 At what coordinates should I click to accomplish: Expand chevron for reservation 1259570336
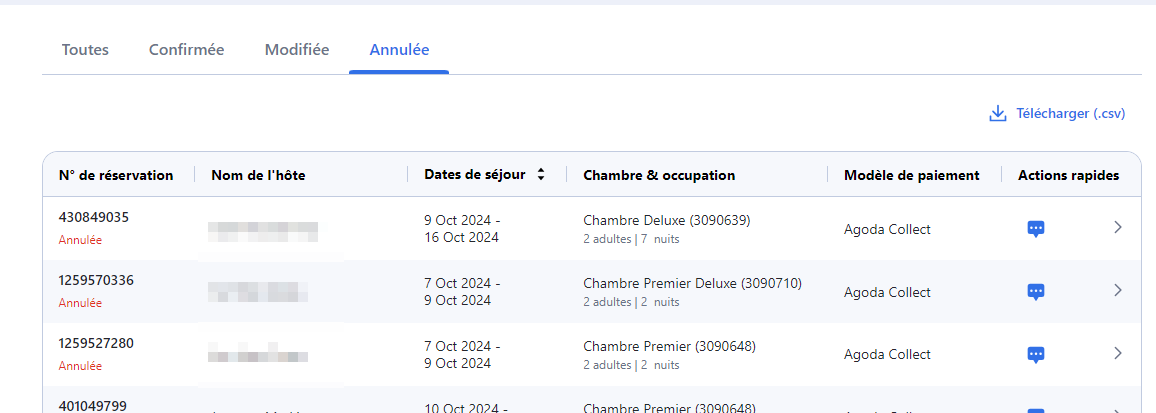coord(1118,291)
